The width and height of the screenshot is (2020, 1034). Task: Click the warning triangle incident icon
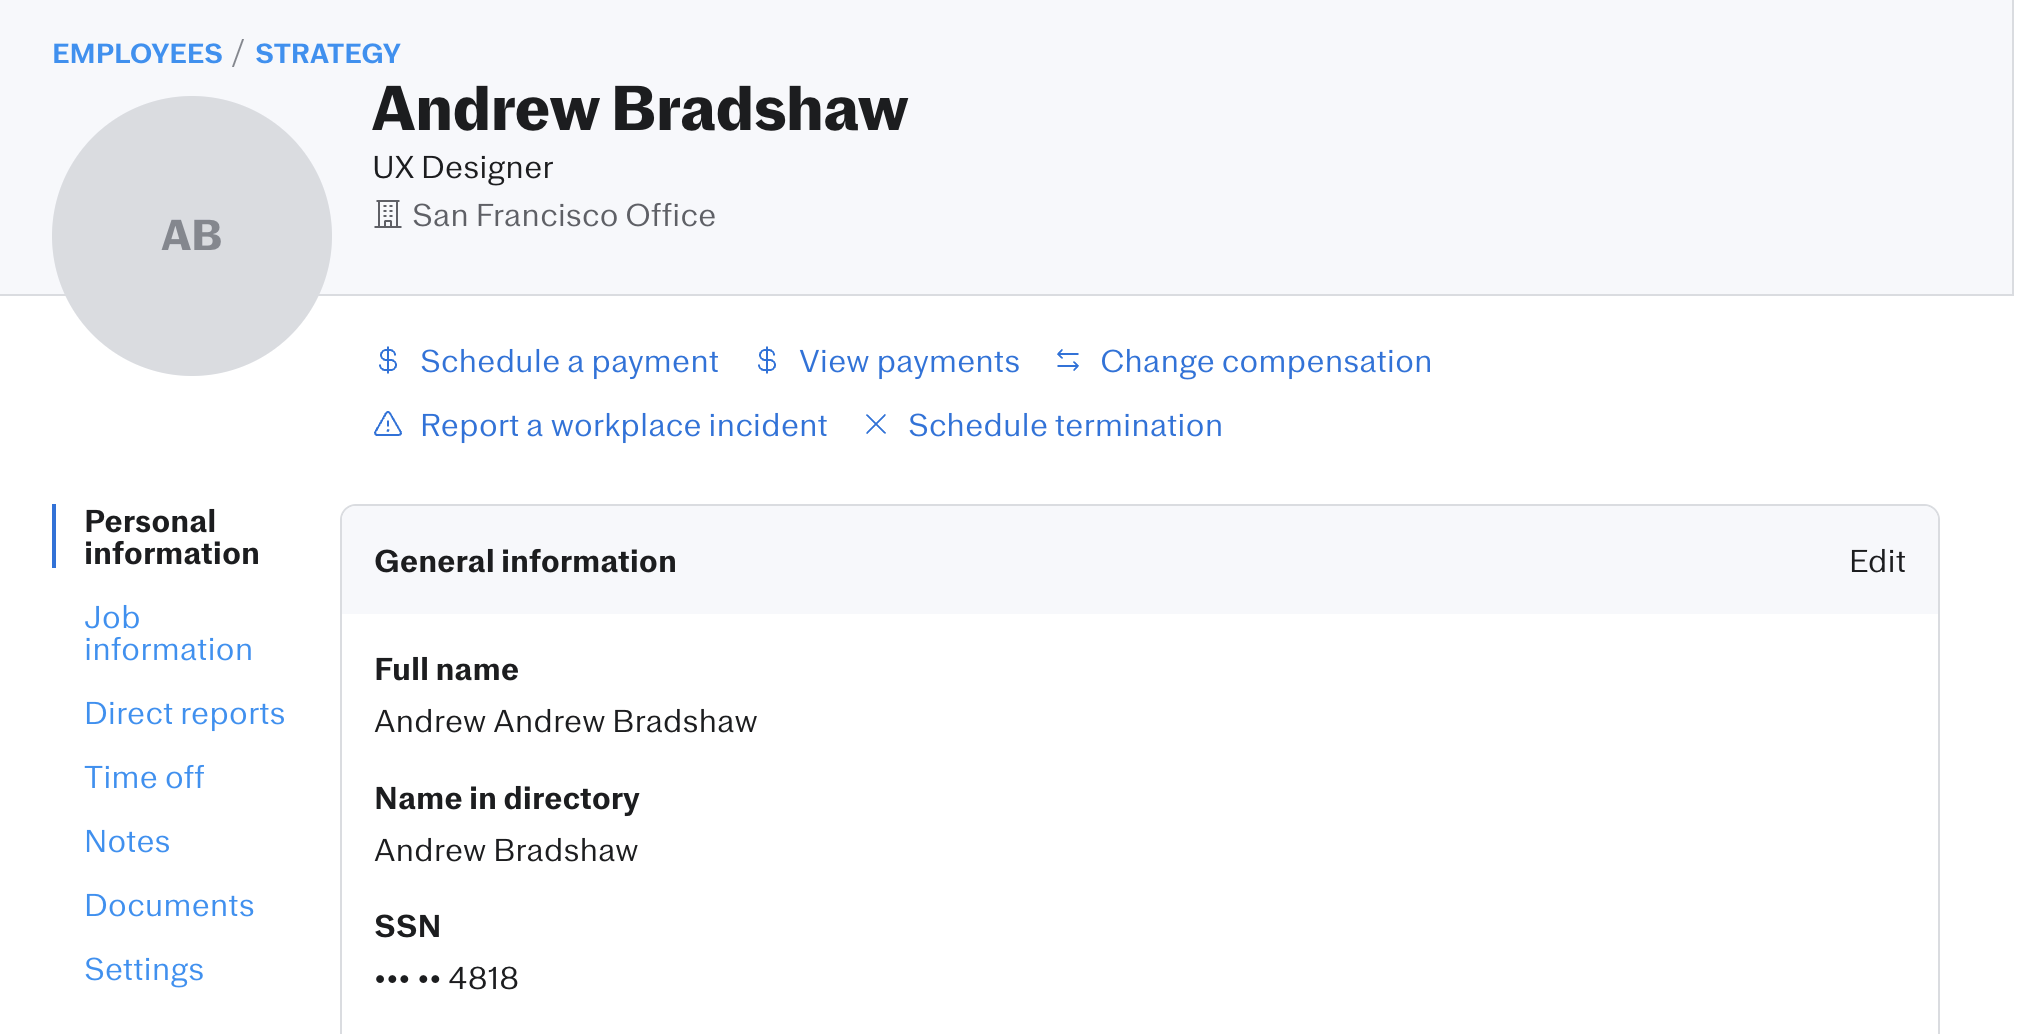click(x=388, y=425)
